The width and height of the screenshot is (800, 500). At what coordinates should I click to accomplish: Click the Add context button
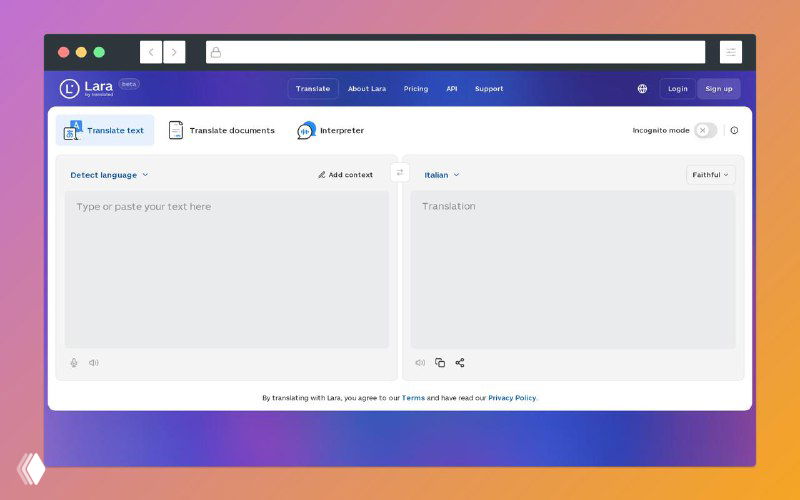[345, 175]
